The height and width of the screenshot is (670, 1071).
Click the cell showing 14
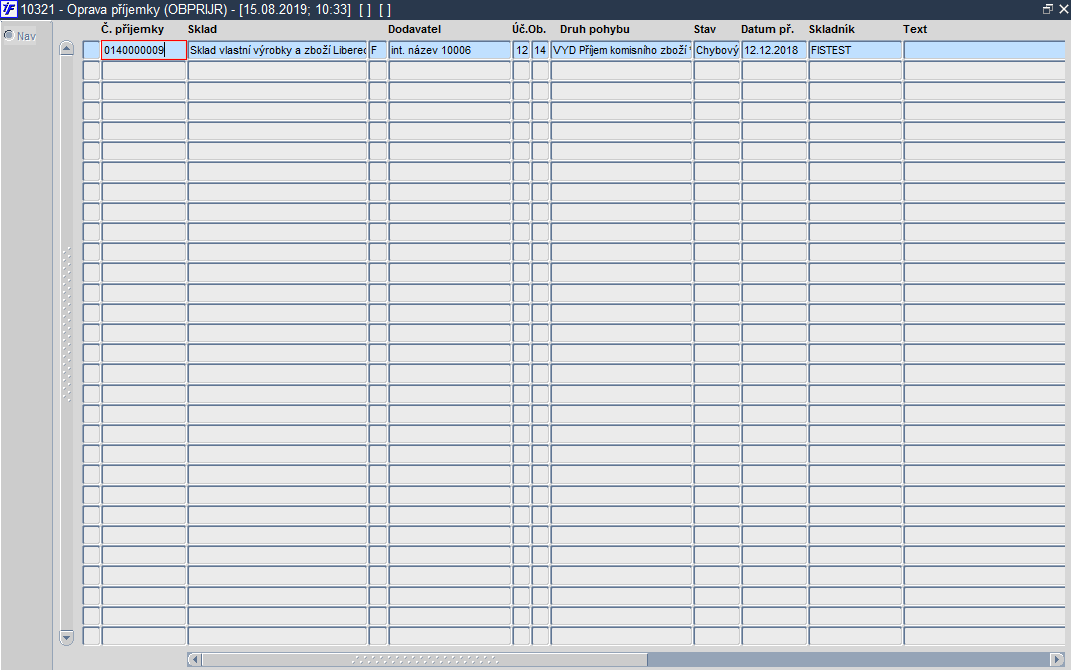(540, 50)
